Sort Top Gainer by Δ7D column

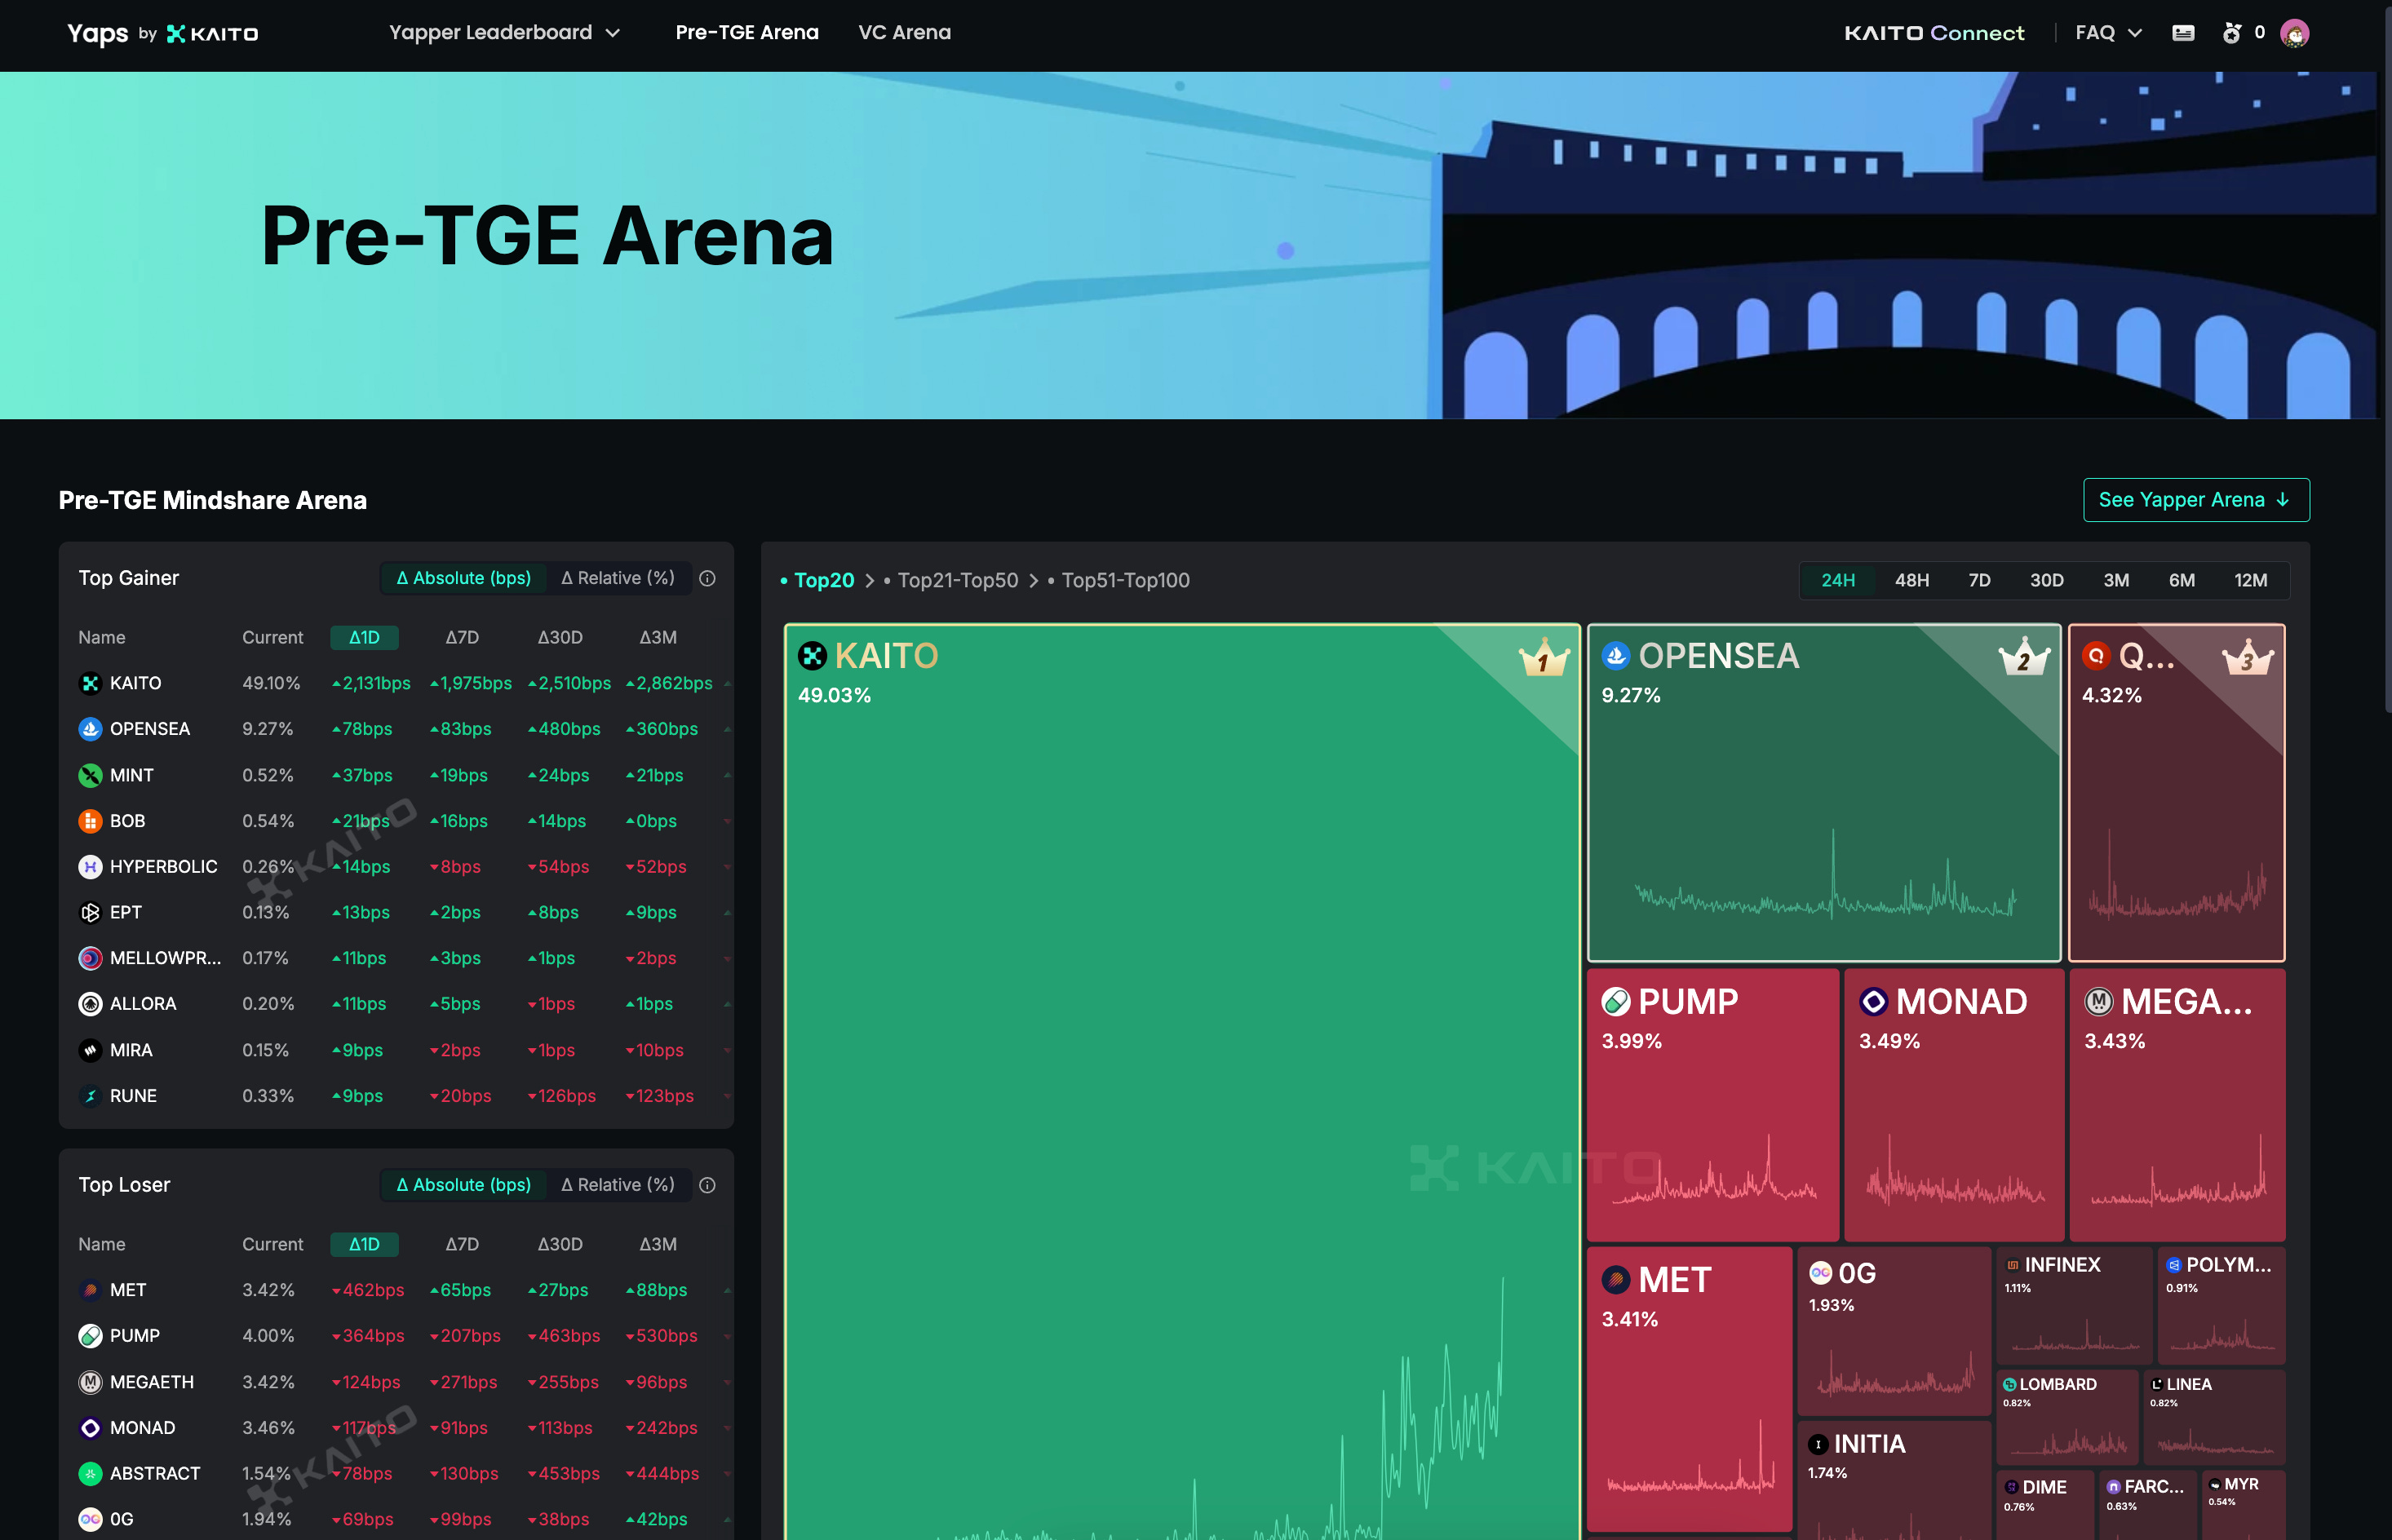click(x=462, y=637)
